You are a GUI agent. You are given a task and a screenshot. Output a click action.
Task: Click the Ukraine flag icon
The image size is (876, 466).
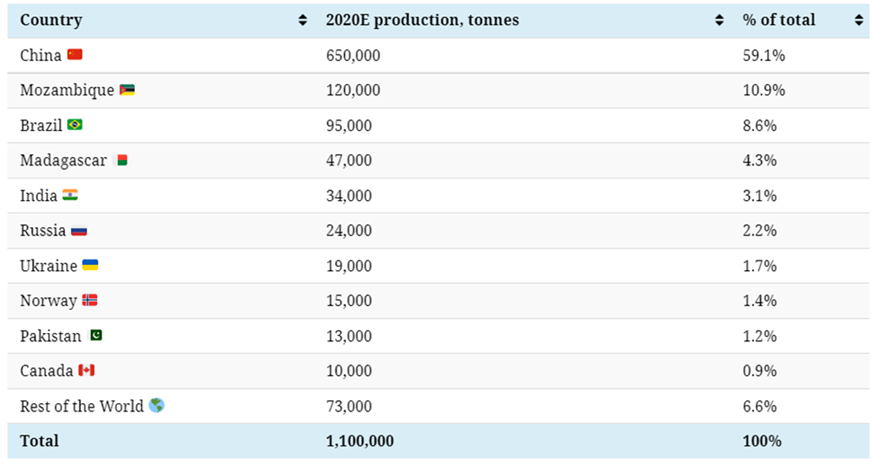coord(90,265)
